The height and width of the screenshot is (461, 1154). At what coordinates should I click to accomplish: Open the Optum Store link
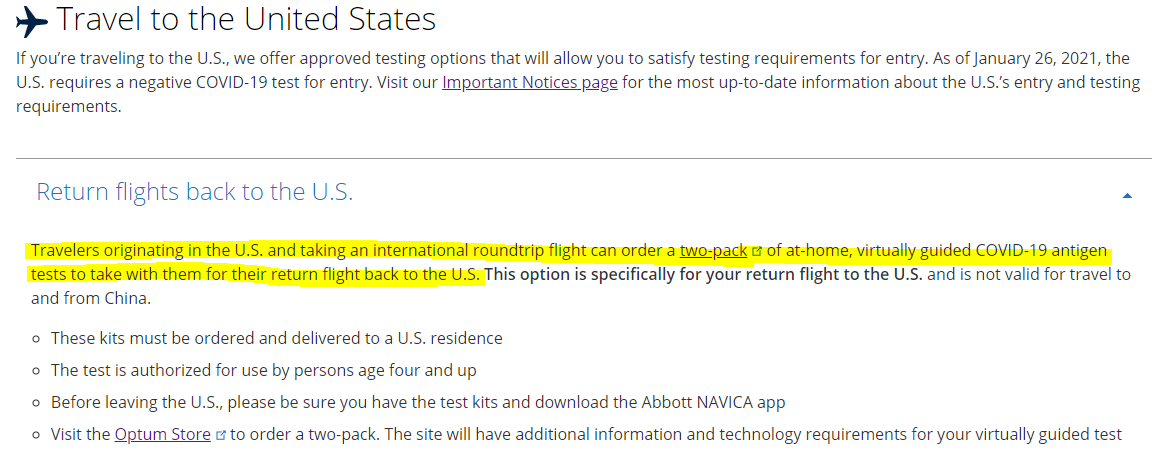(163, 434)
